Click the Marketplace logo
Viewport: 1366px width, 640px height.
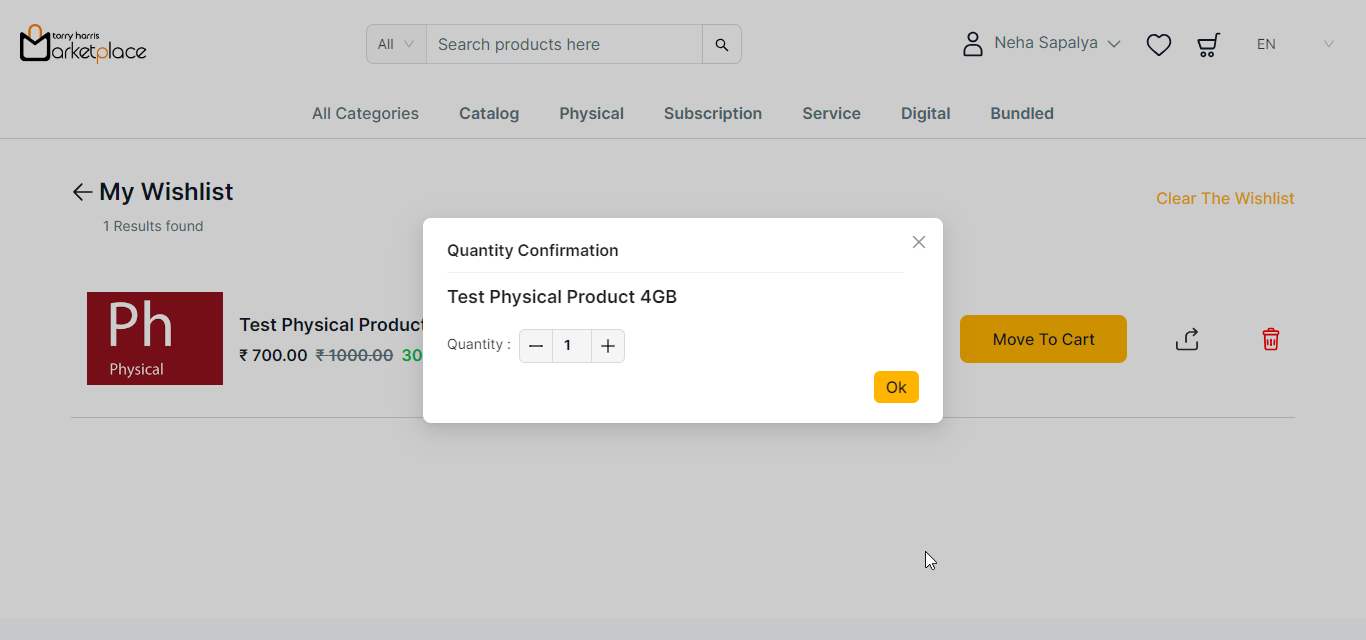click(x=83, y=44)
